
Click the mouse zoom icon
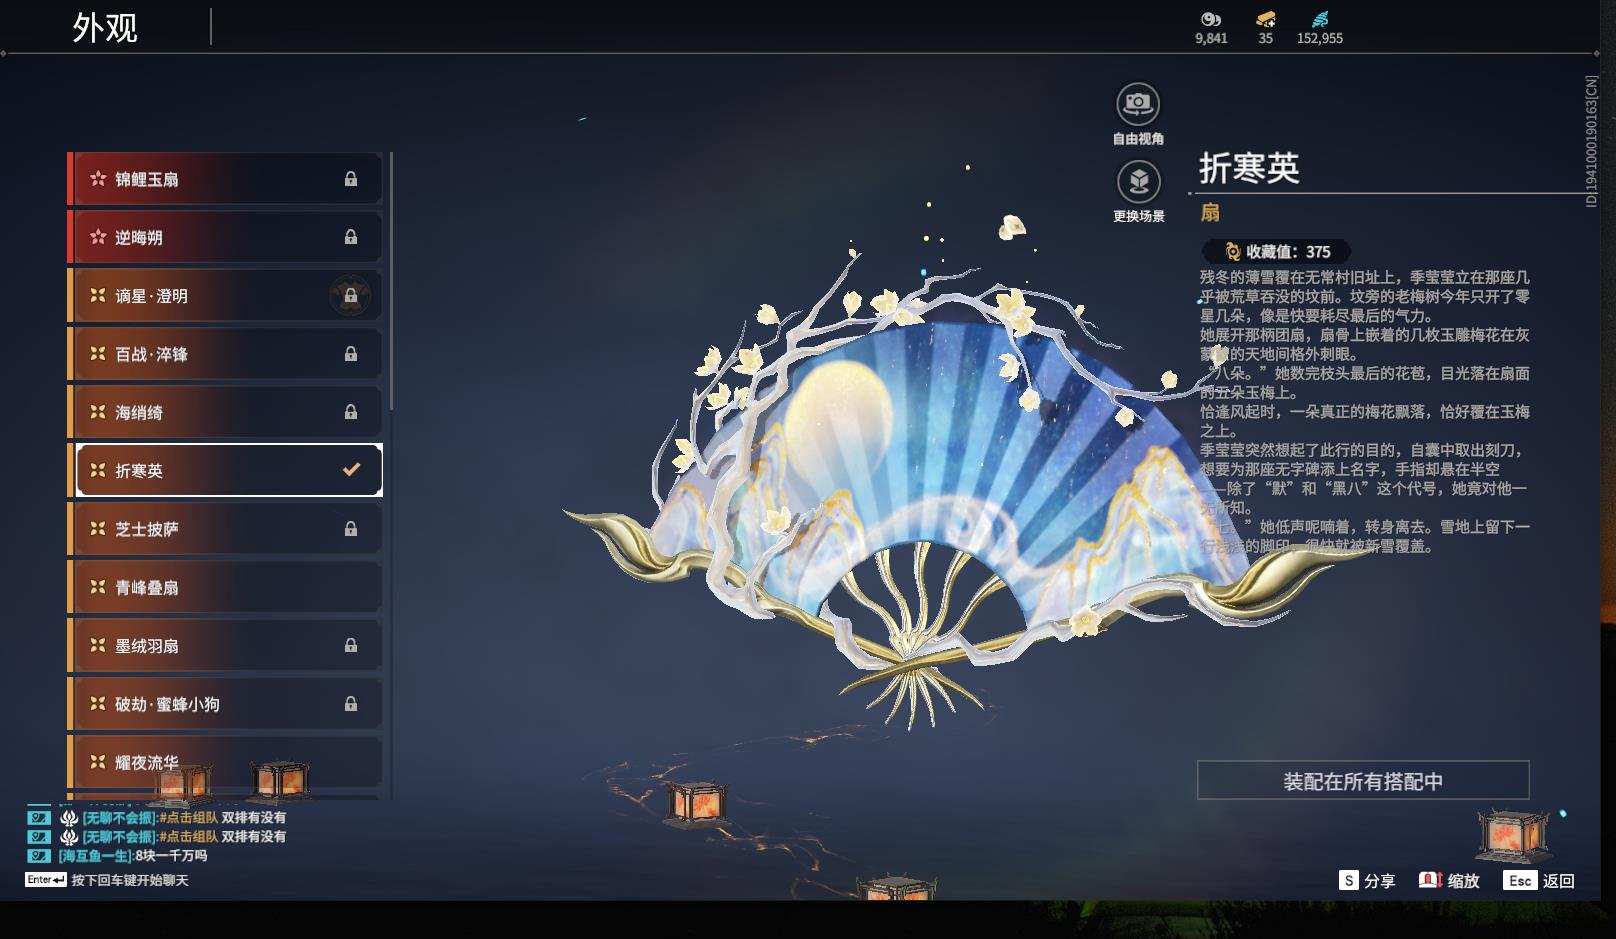(x=1430, y=880)
